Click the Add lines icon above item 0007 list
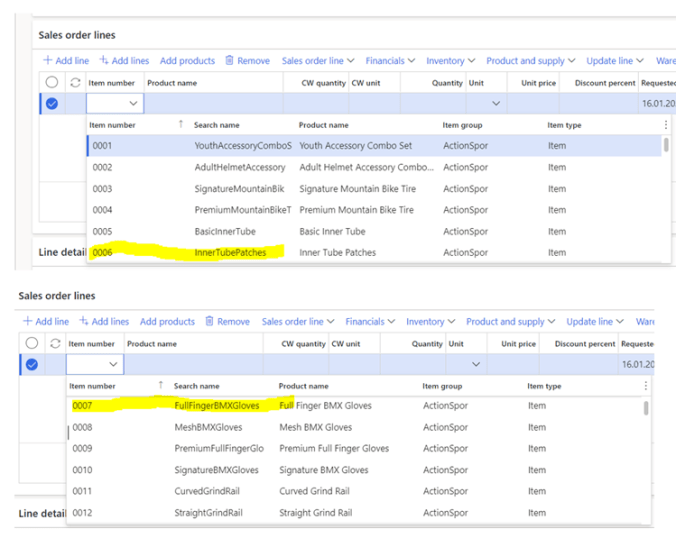Screen dimensions: 676x538 pos(84,322)
